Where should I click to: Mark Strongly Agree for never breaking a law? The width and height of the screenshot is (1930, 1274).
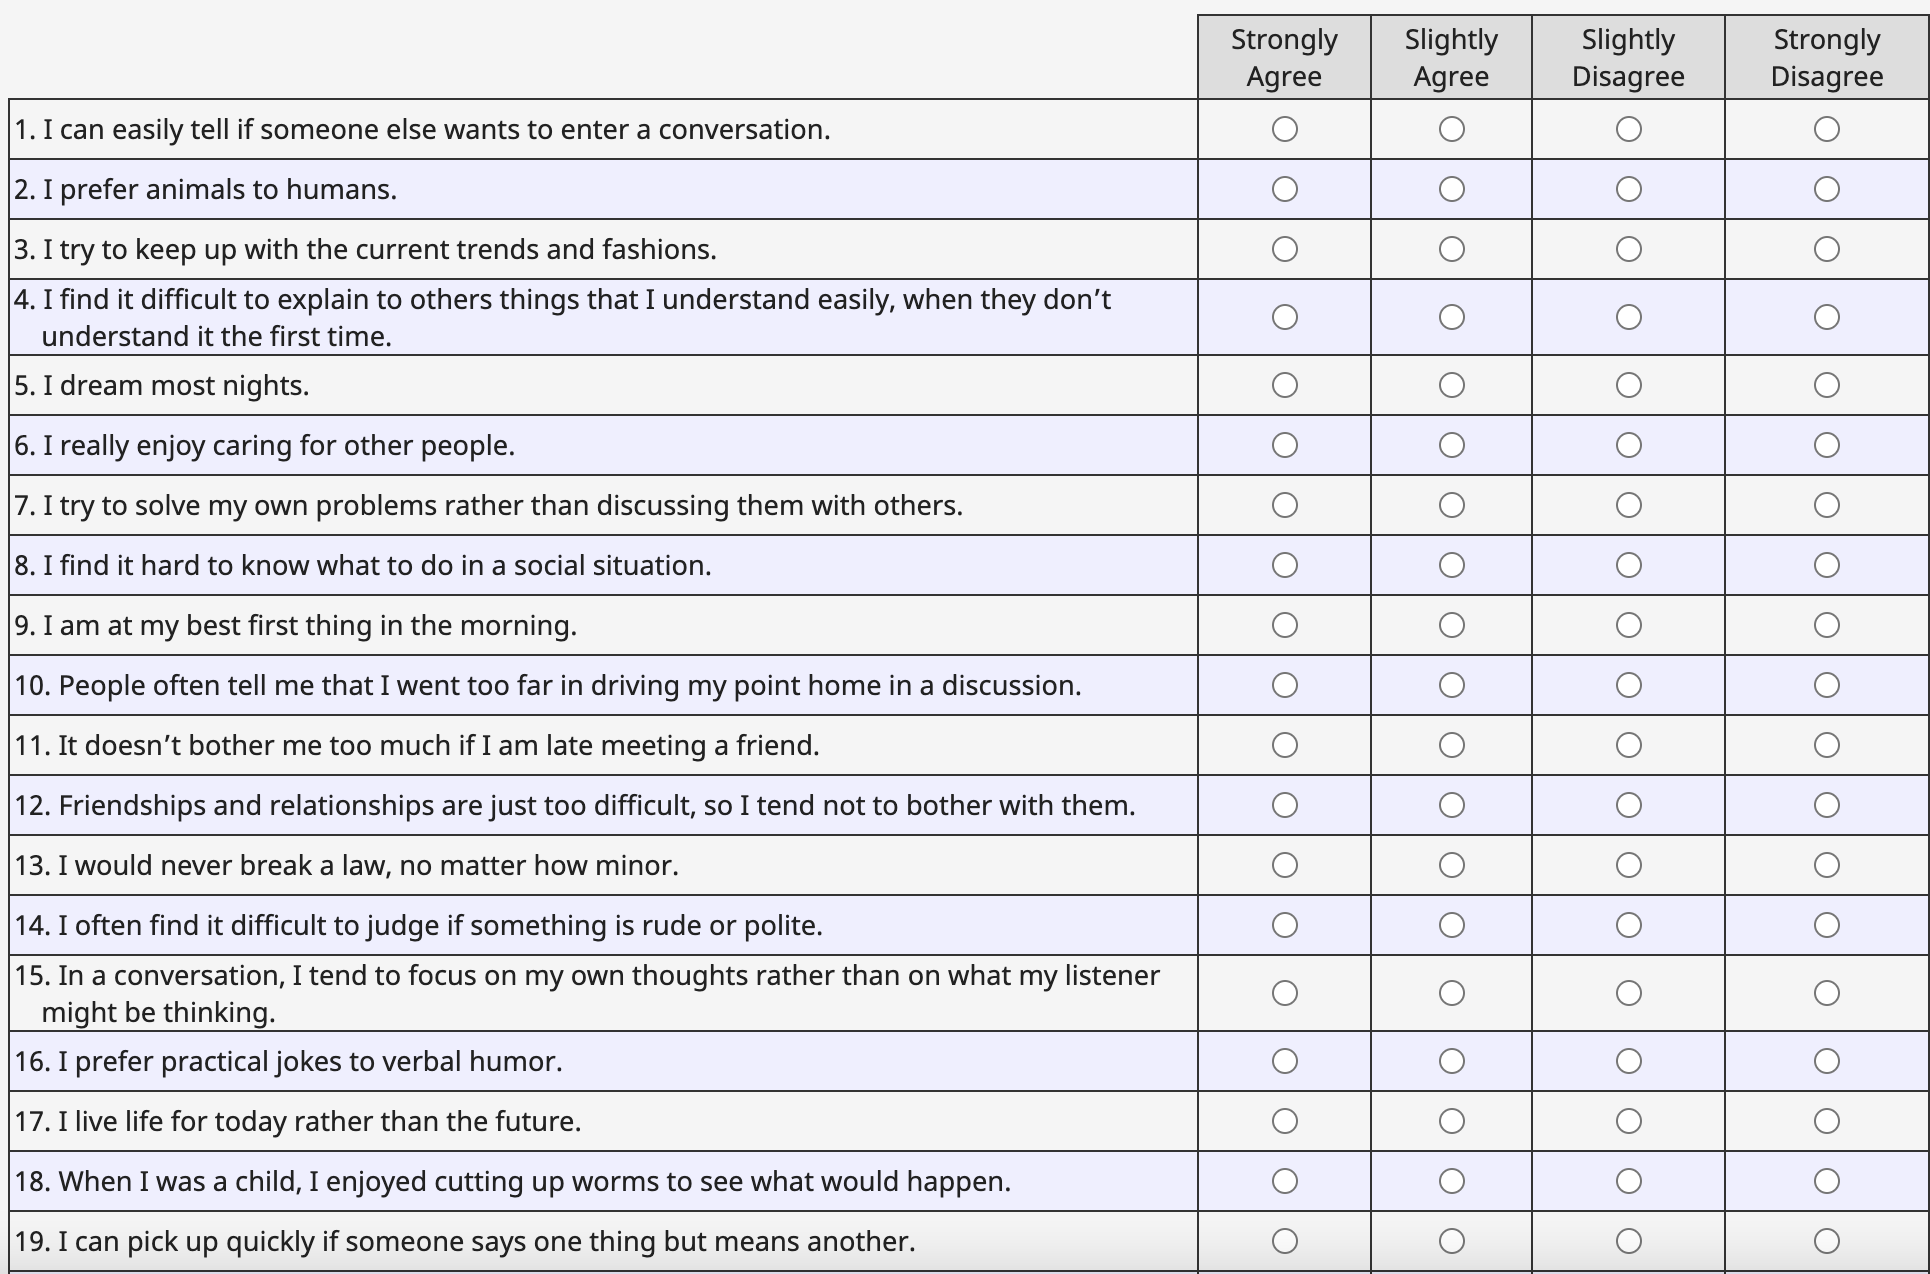[1285, 865]
